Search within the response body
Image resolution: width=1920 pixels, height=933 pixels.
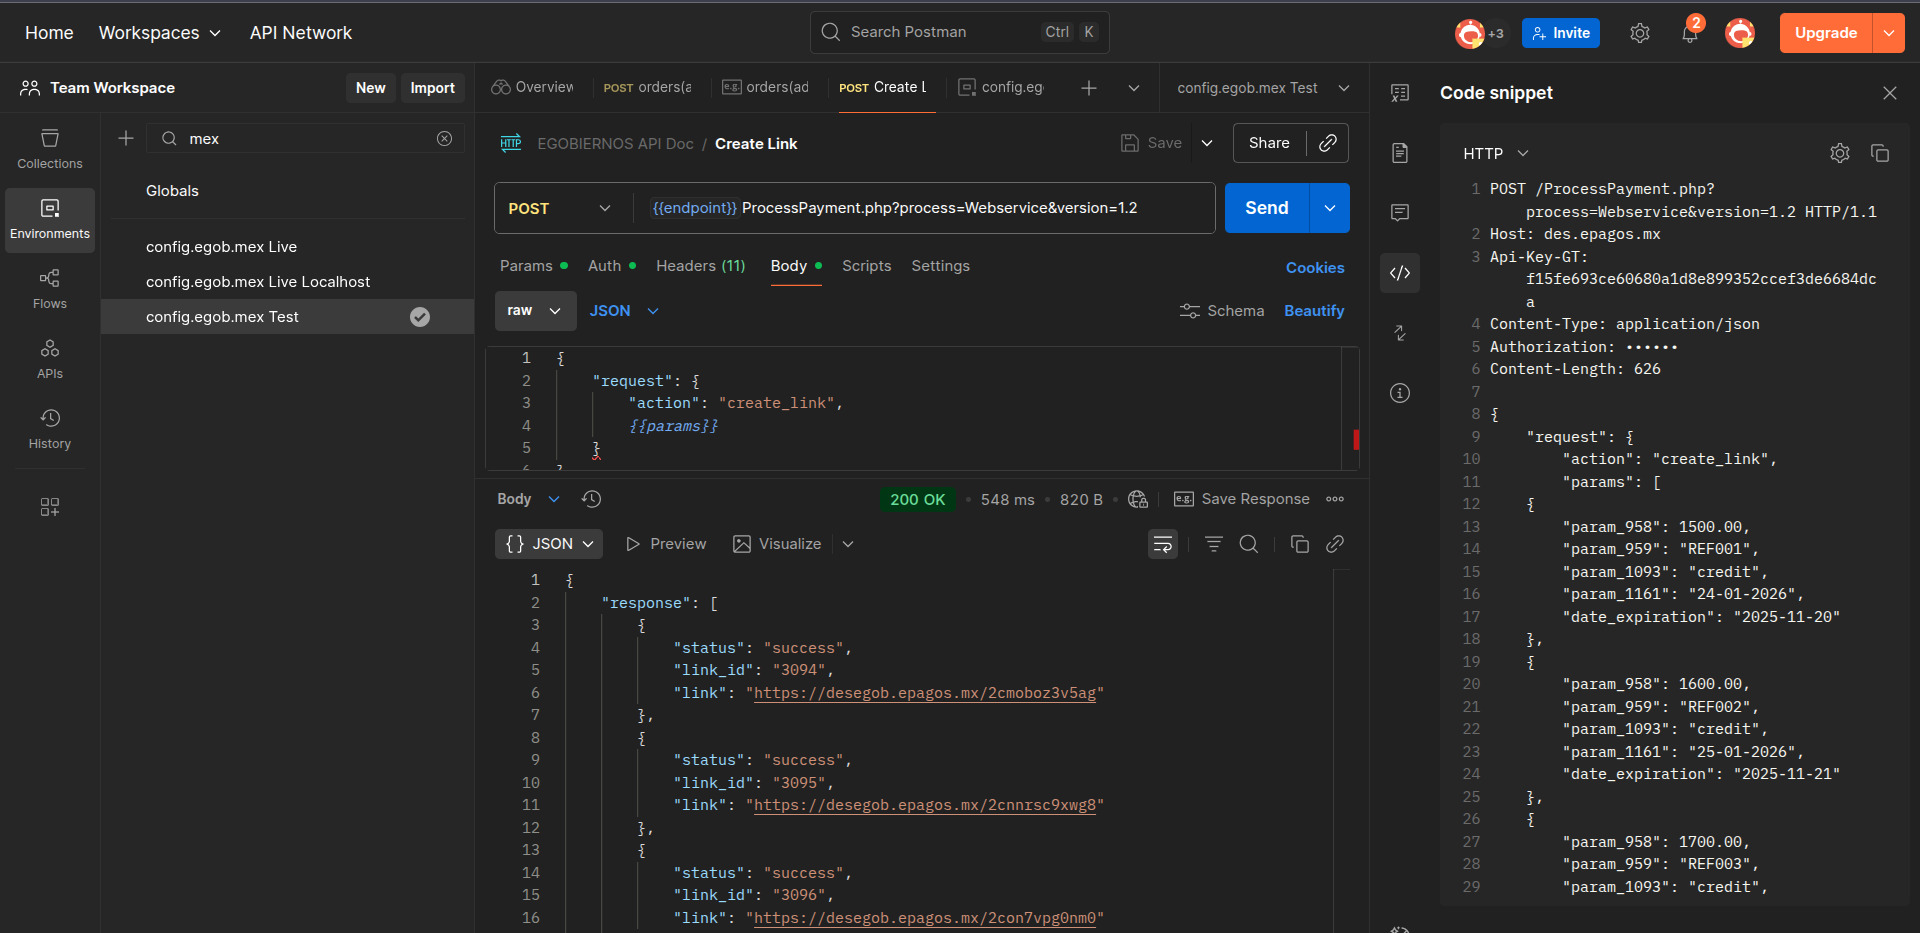(x=1249, y=544)
